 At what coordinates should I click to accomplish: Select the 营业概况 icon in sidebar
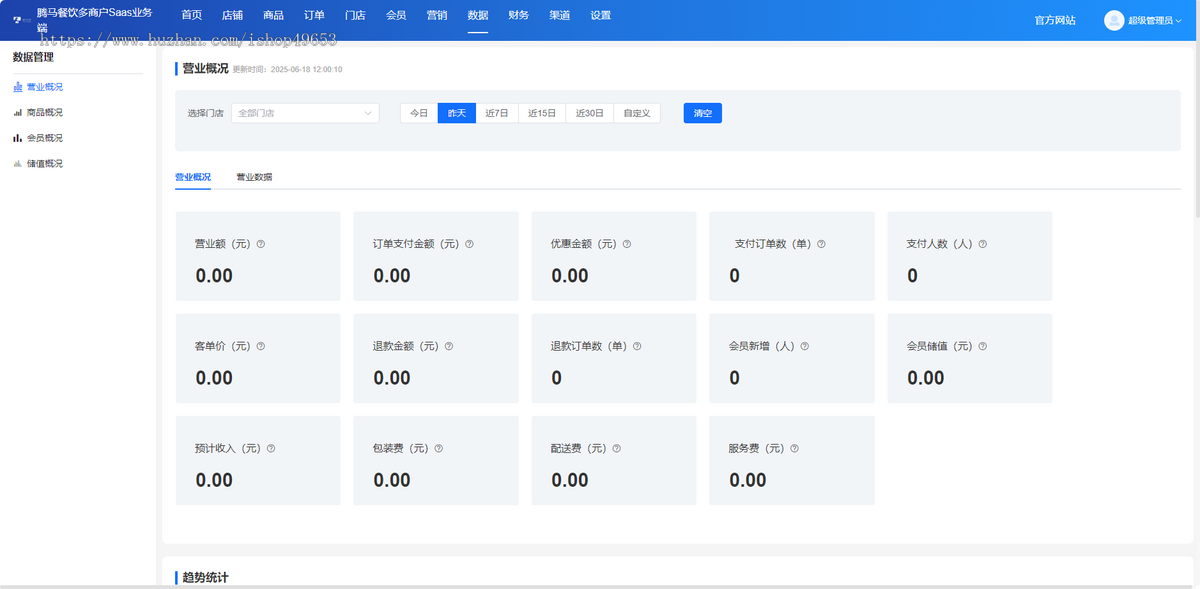point(18,86)
